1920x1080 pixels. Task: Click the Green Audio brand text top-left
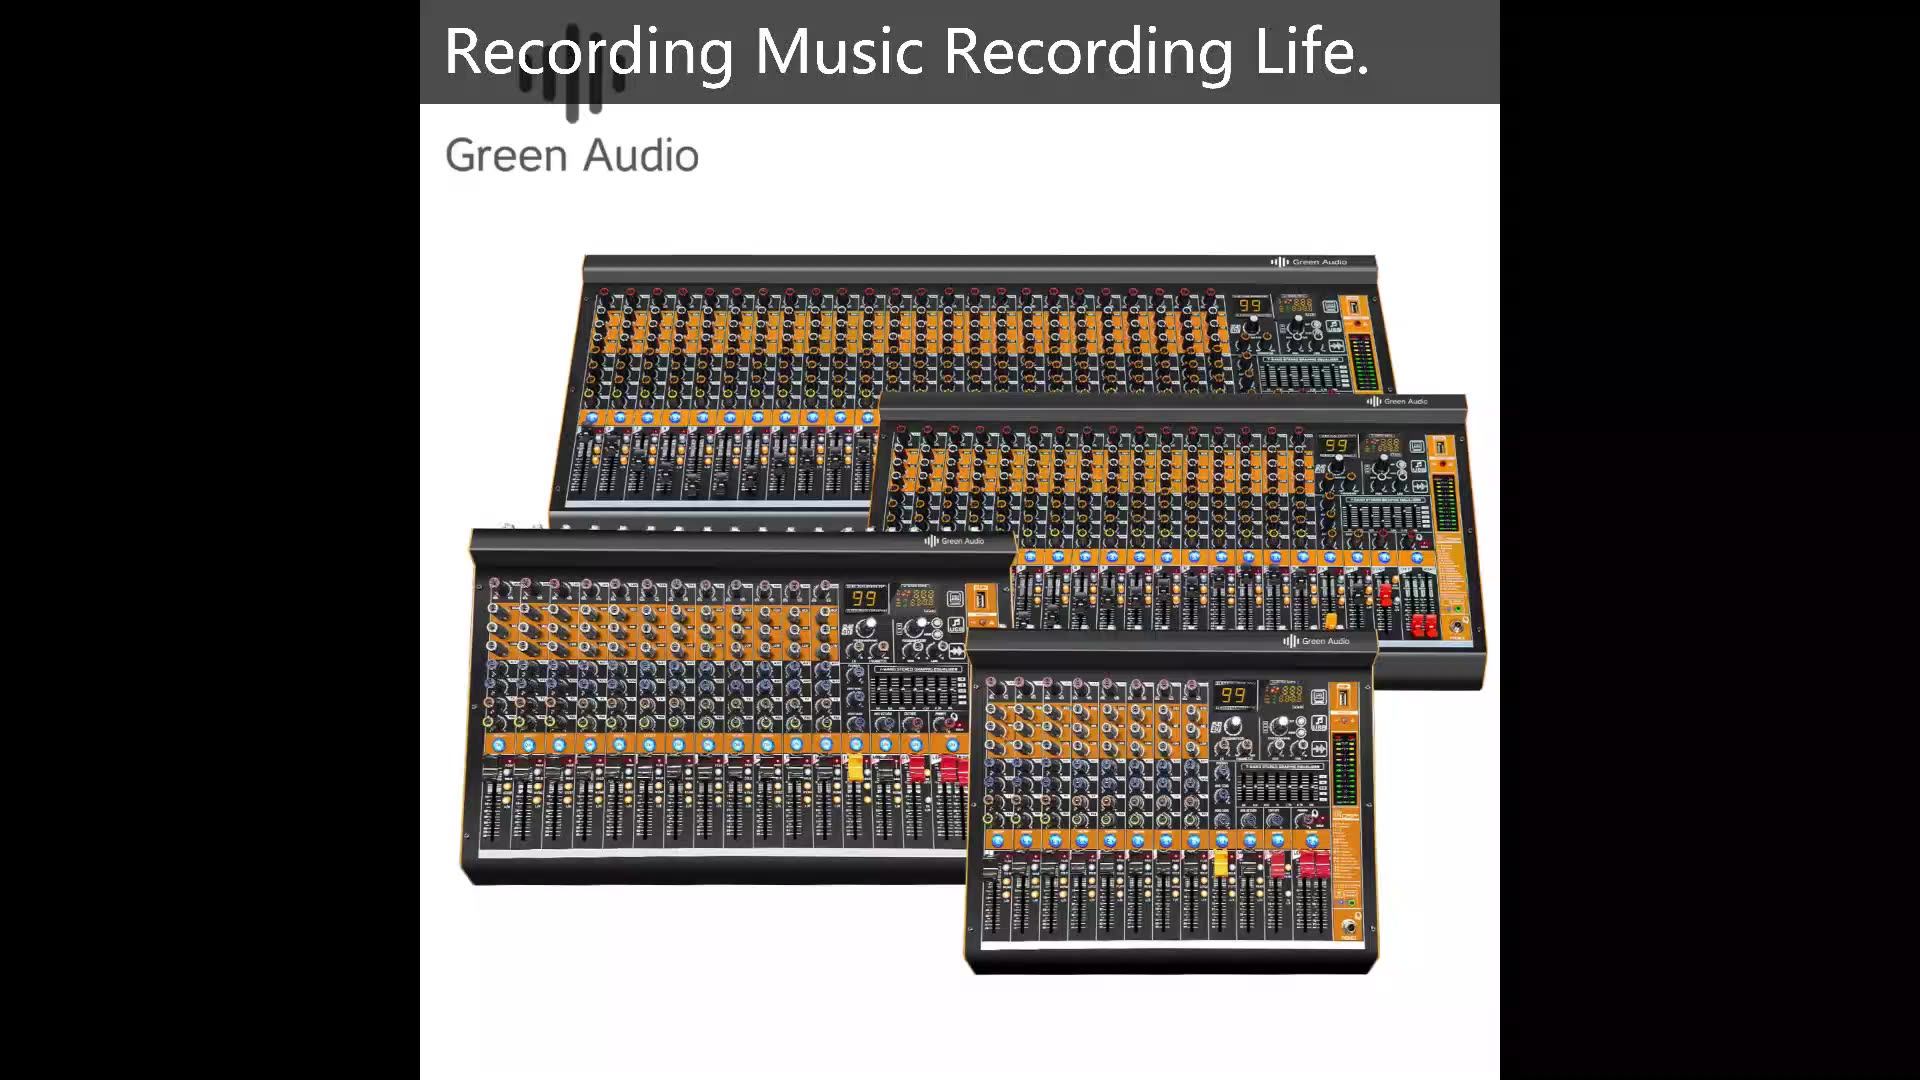(x=571, y=156)
